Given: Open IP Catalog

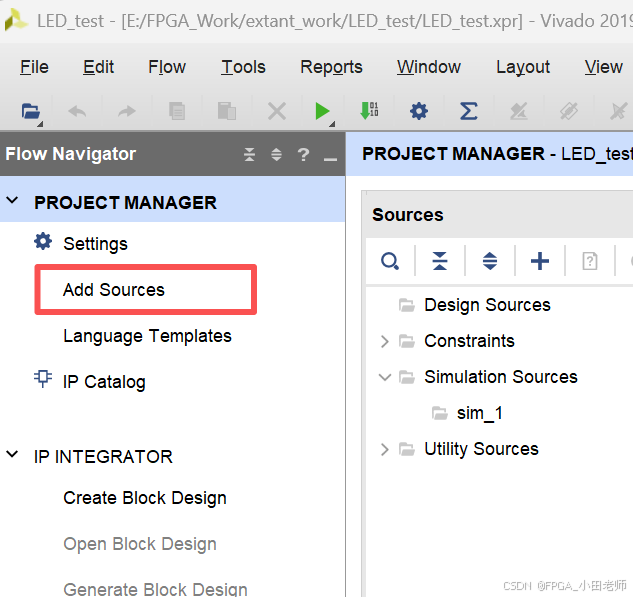Looking at the screenshot, I should (104, 382).
